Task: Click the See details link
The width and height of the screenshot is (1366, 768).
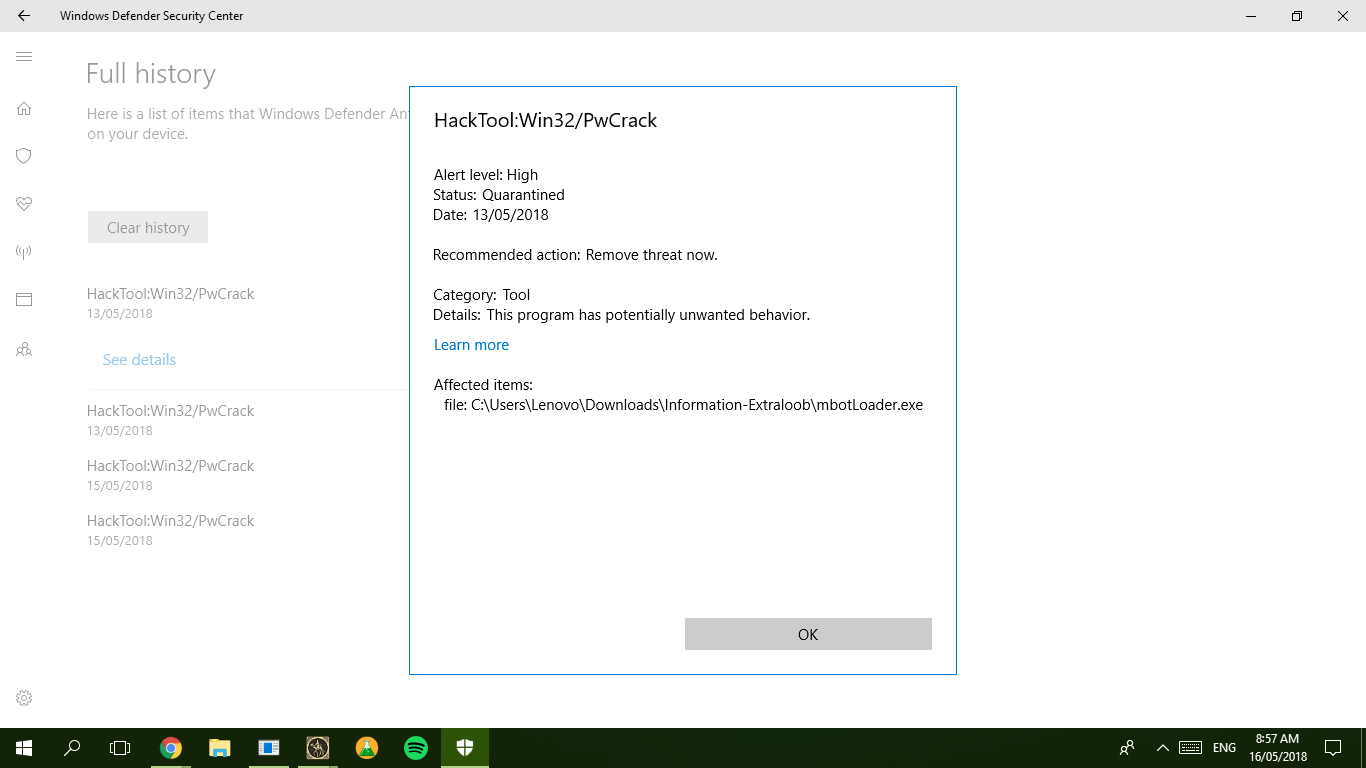Action: coord(139,360)
